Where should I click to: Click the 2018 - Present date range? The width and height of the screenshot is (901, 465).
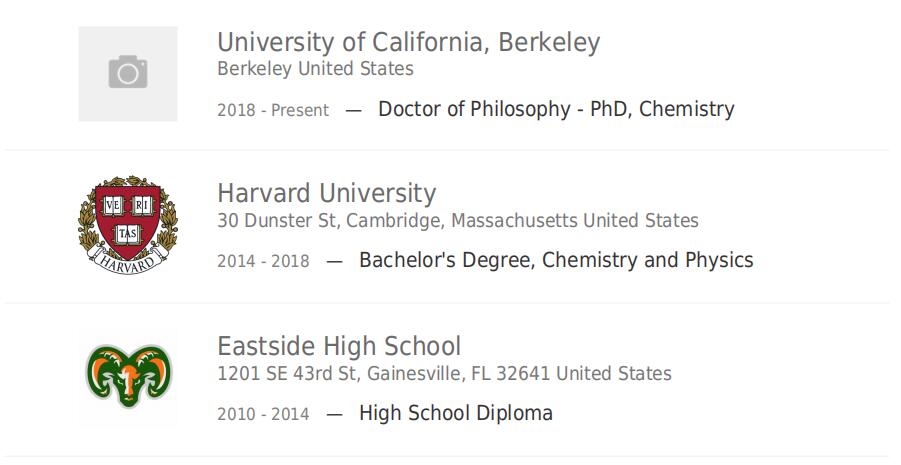273,110
